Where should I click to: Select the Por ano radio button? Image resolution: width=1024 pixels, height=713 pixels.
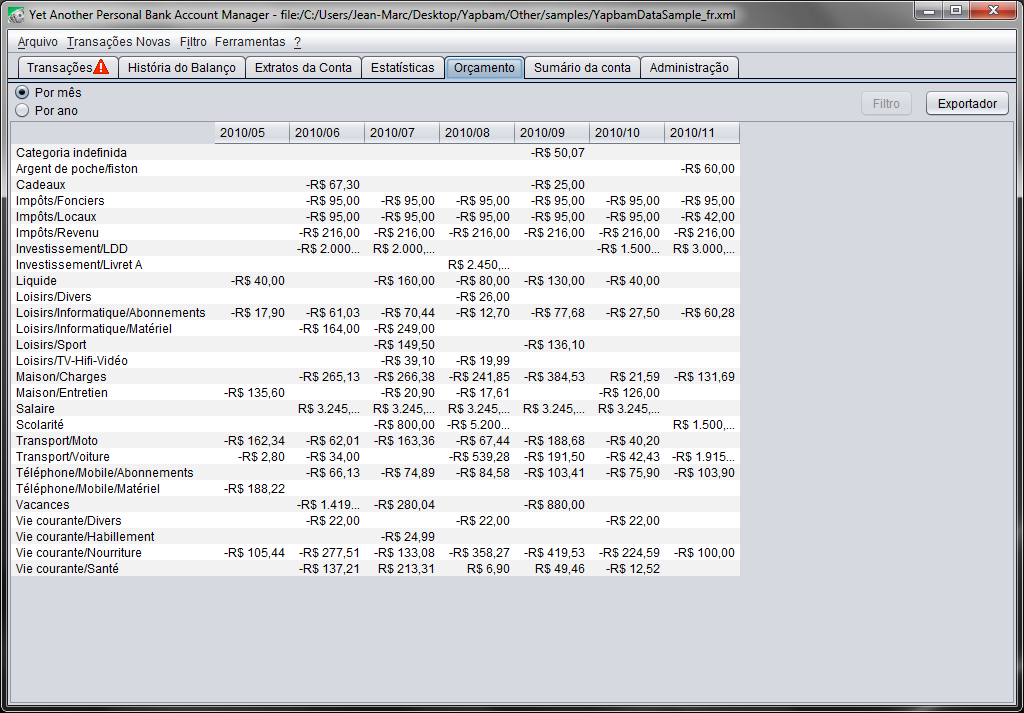pos(22,110)
